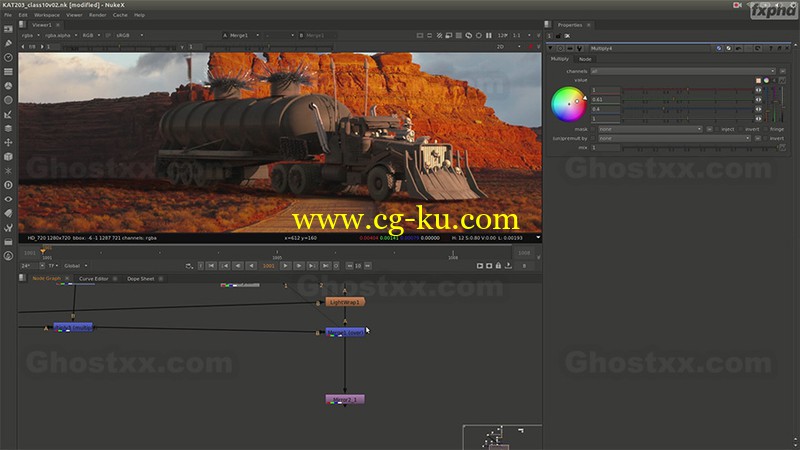This screenshot has height=450, width=800.
Task: Open the Transform nodes arrows icon
Action: 8,142
